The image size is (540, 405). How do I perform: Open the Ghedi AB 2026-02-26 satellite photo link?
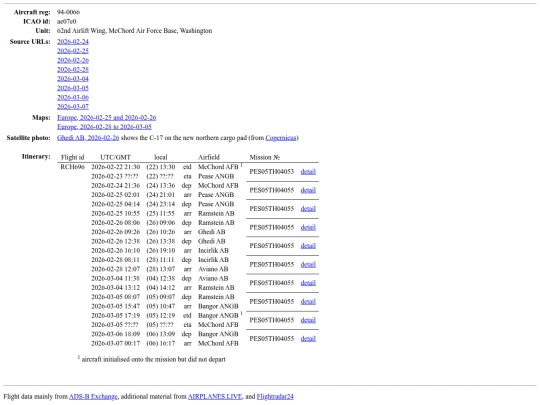pyautogui.click(x=88, y=138)
